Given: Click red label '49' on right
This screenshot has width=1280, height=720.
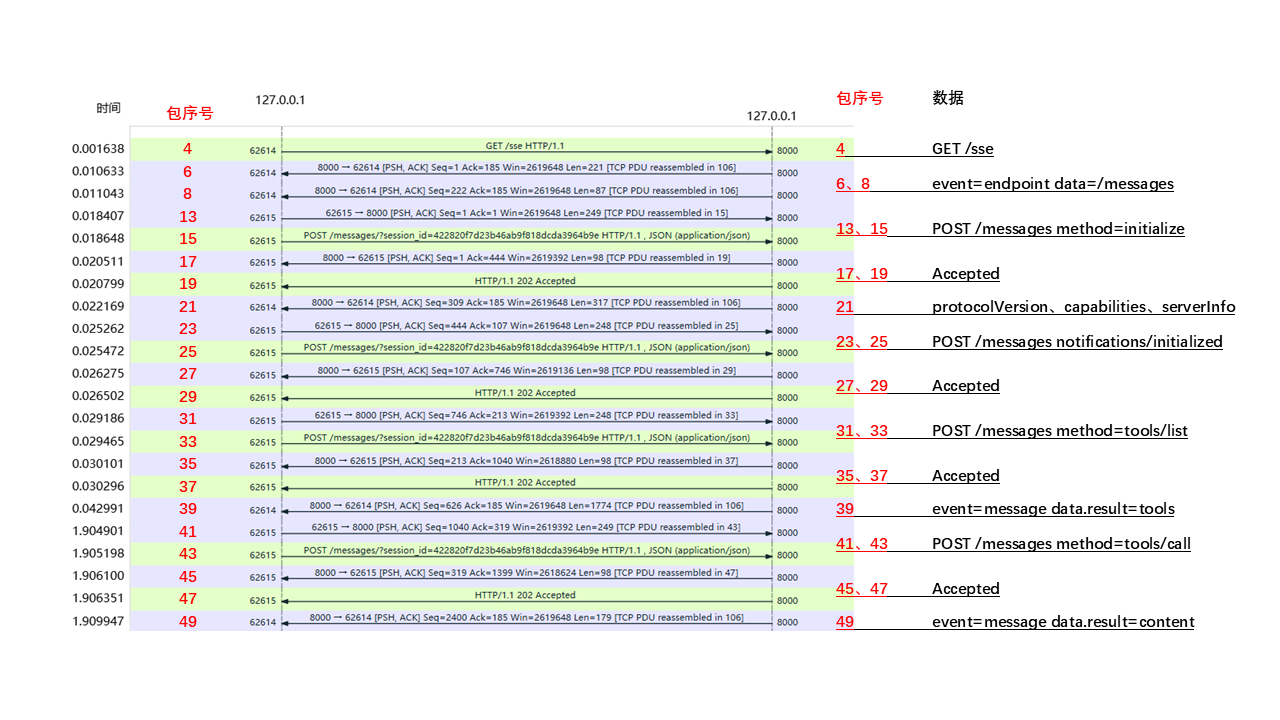Looking at the screenshot, I should [x=845, y=622].
